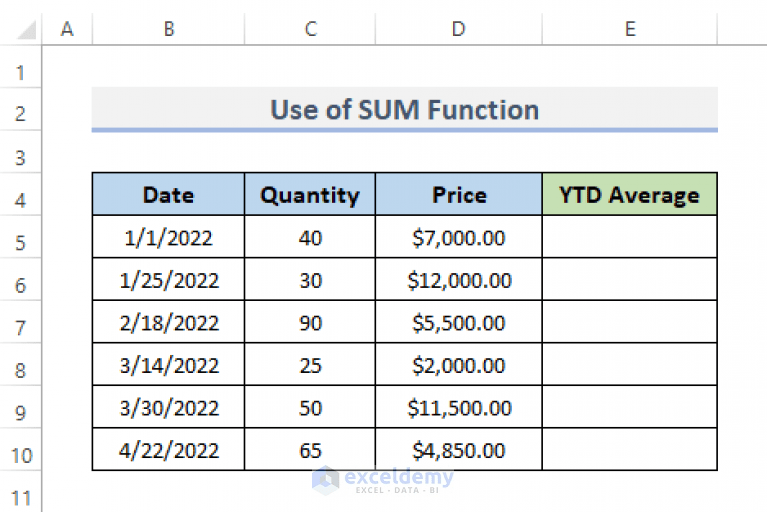Select row 1 header

[21, 67]
